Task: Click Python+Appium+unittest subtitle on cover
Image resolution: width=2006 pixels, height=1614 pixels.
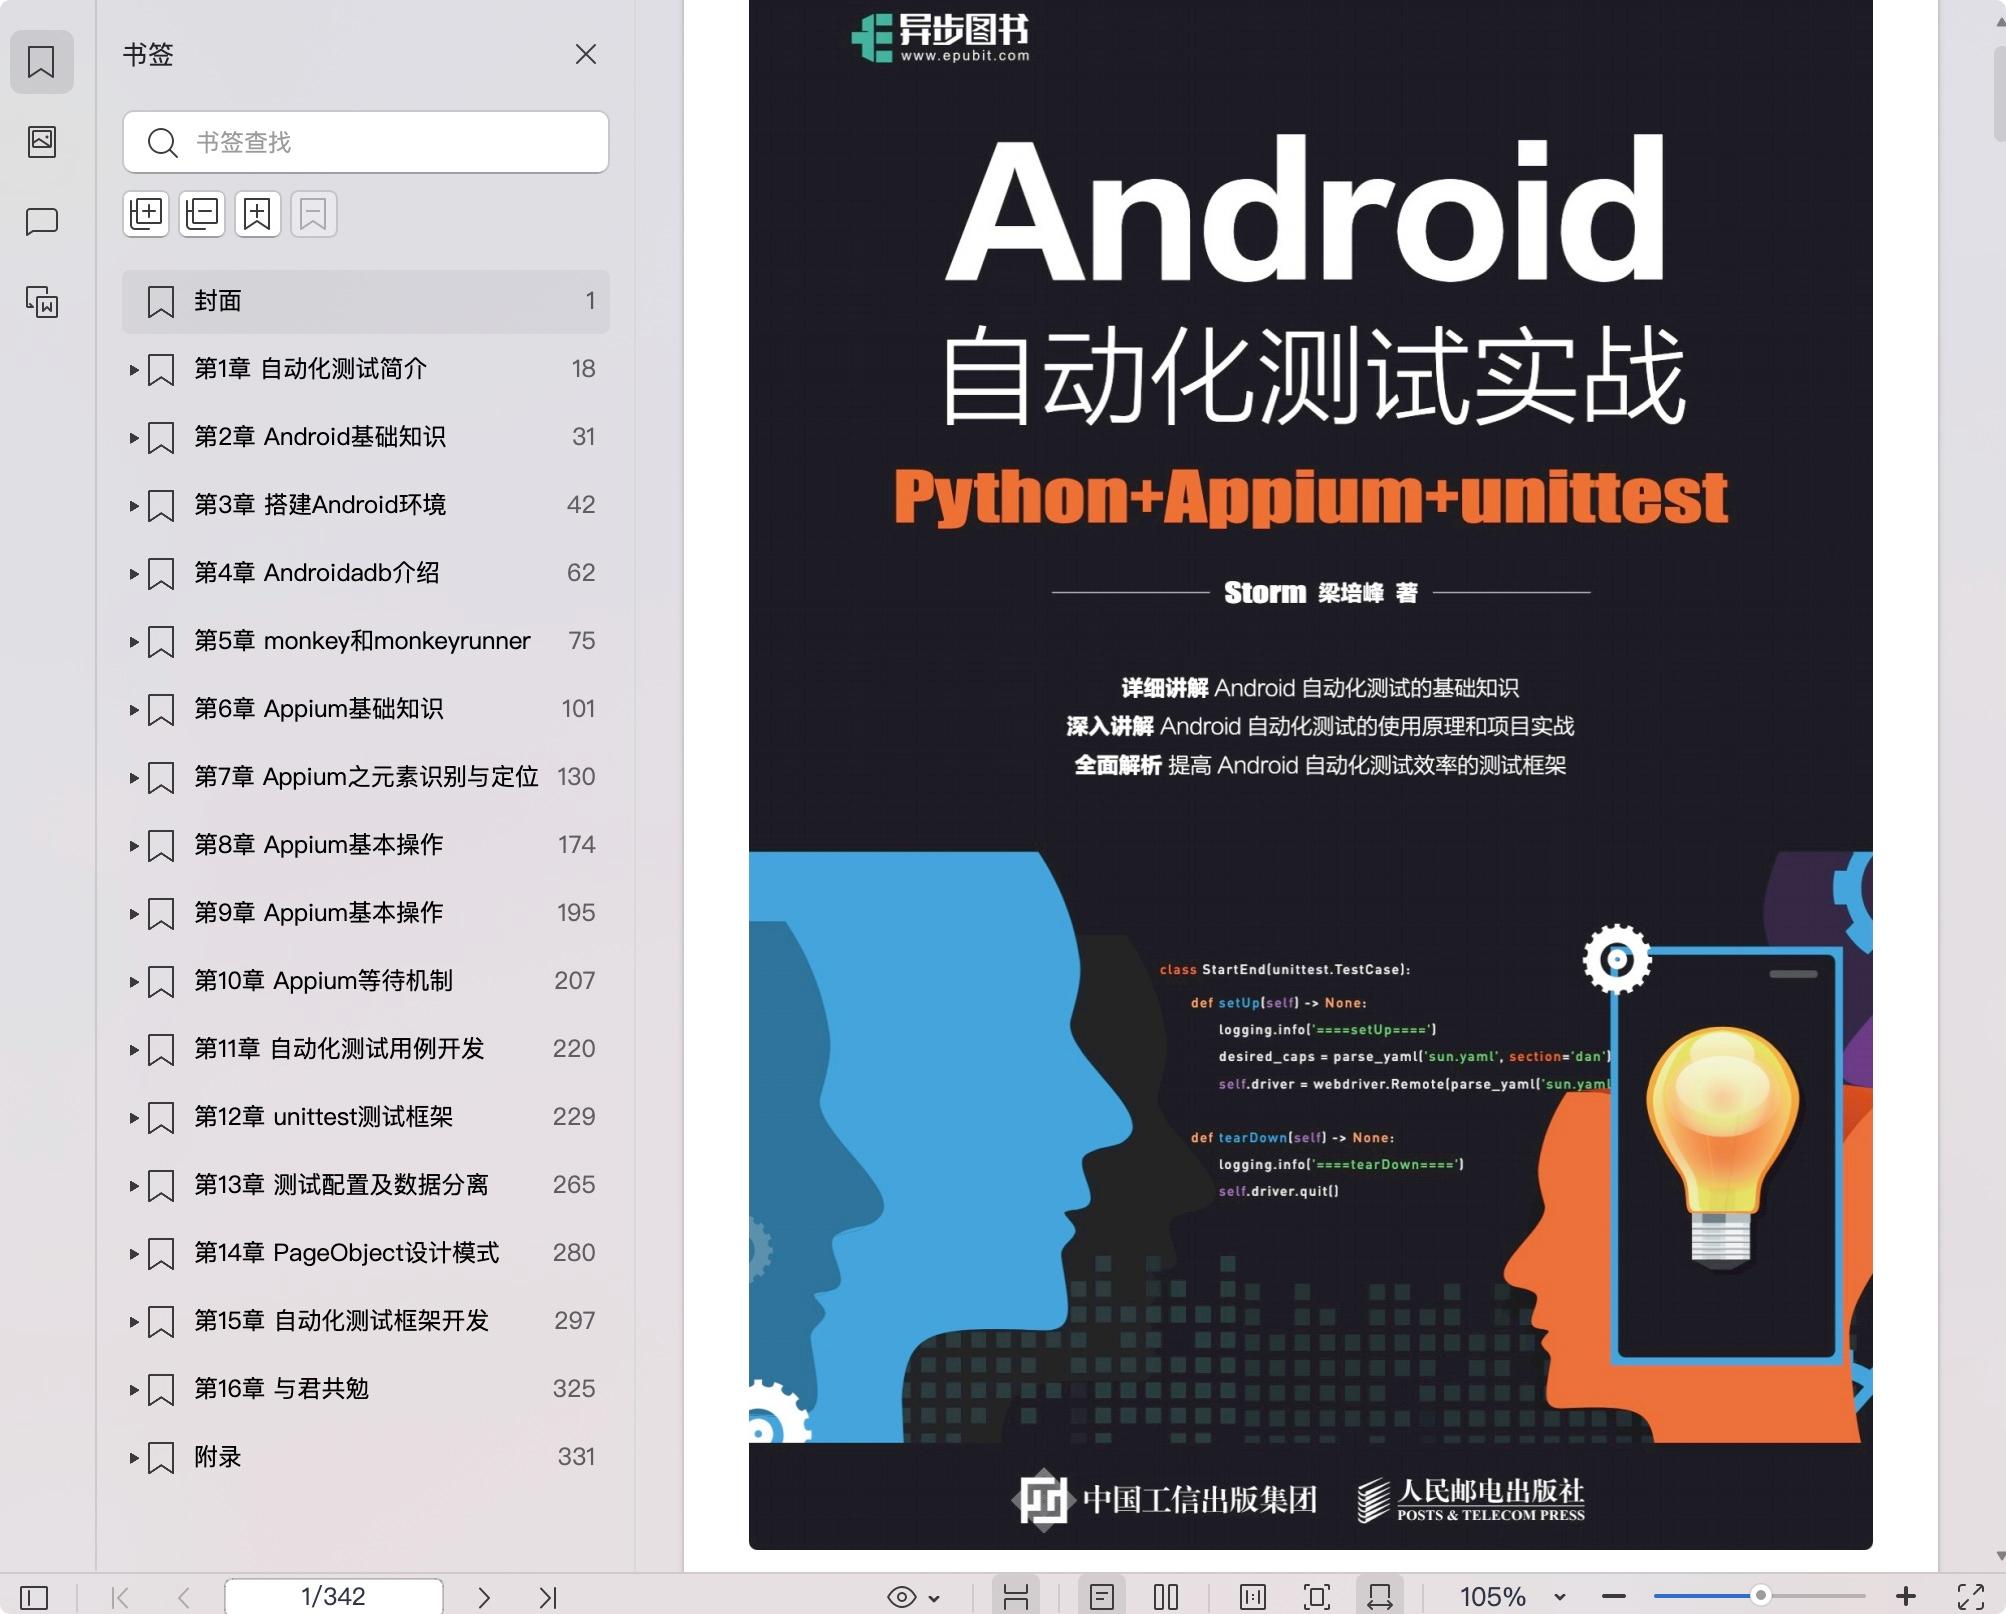Action: 1311,497
